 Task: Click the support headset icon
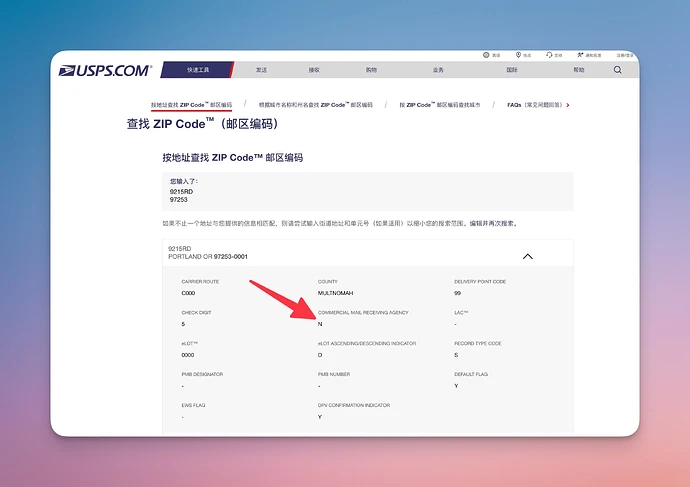tap(550, 55)
